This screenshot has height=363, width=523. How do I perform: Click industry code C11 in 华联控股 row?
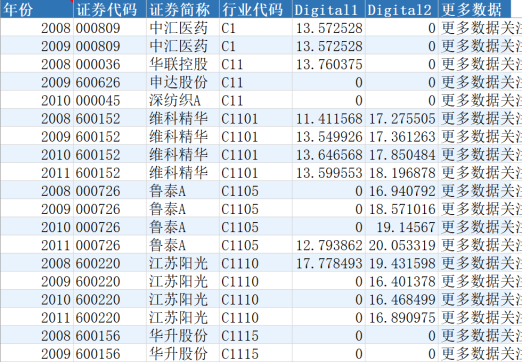click(256, 64)
